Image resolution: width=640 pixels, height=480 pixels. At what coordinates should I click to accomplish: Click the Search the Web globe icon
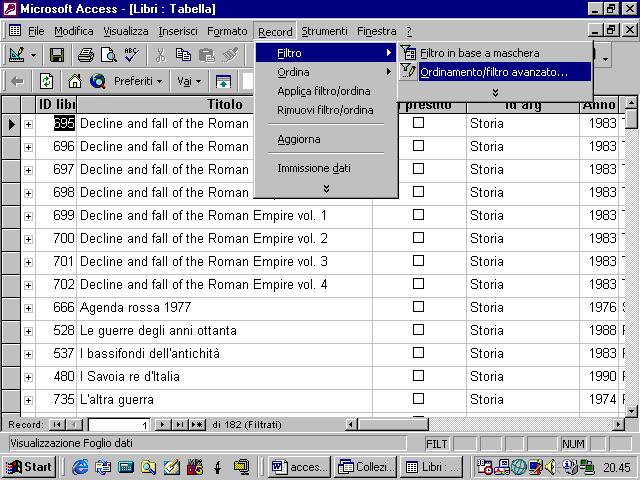[x=98, y=81]
